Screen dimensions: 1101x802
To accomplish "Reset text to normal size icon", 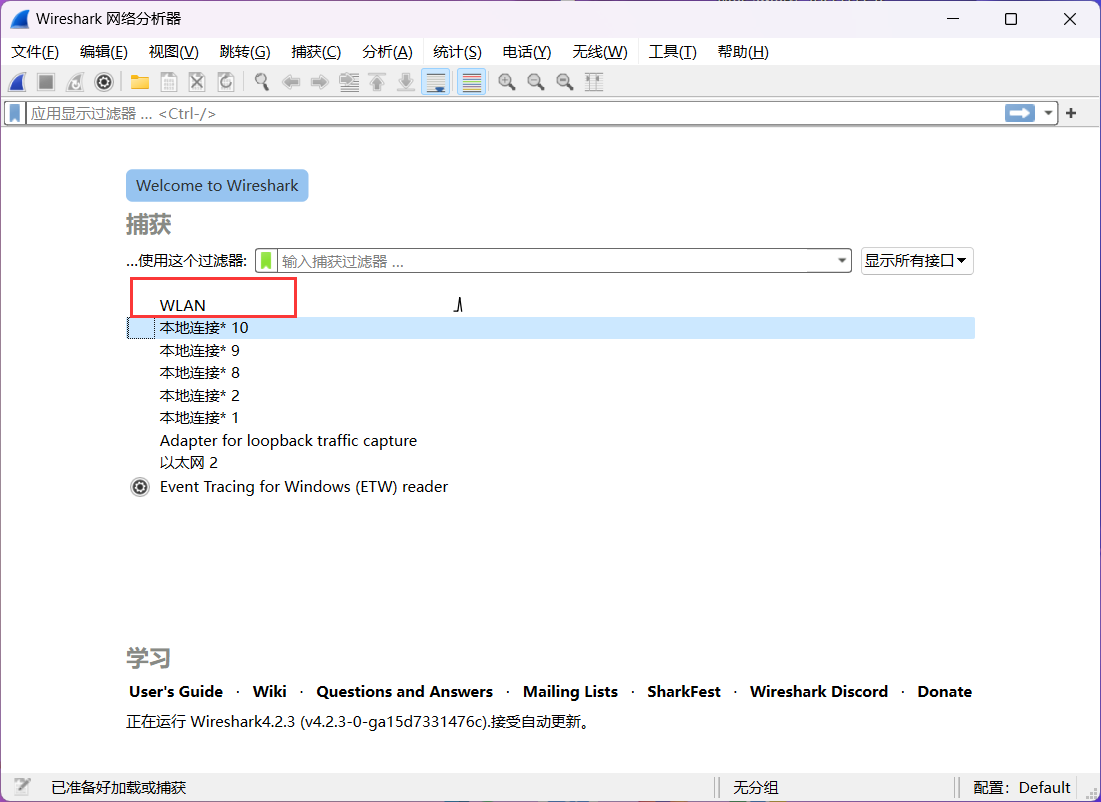I will (x=565, y=82).
